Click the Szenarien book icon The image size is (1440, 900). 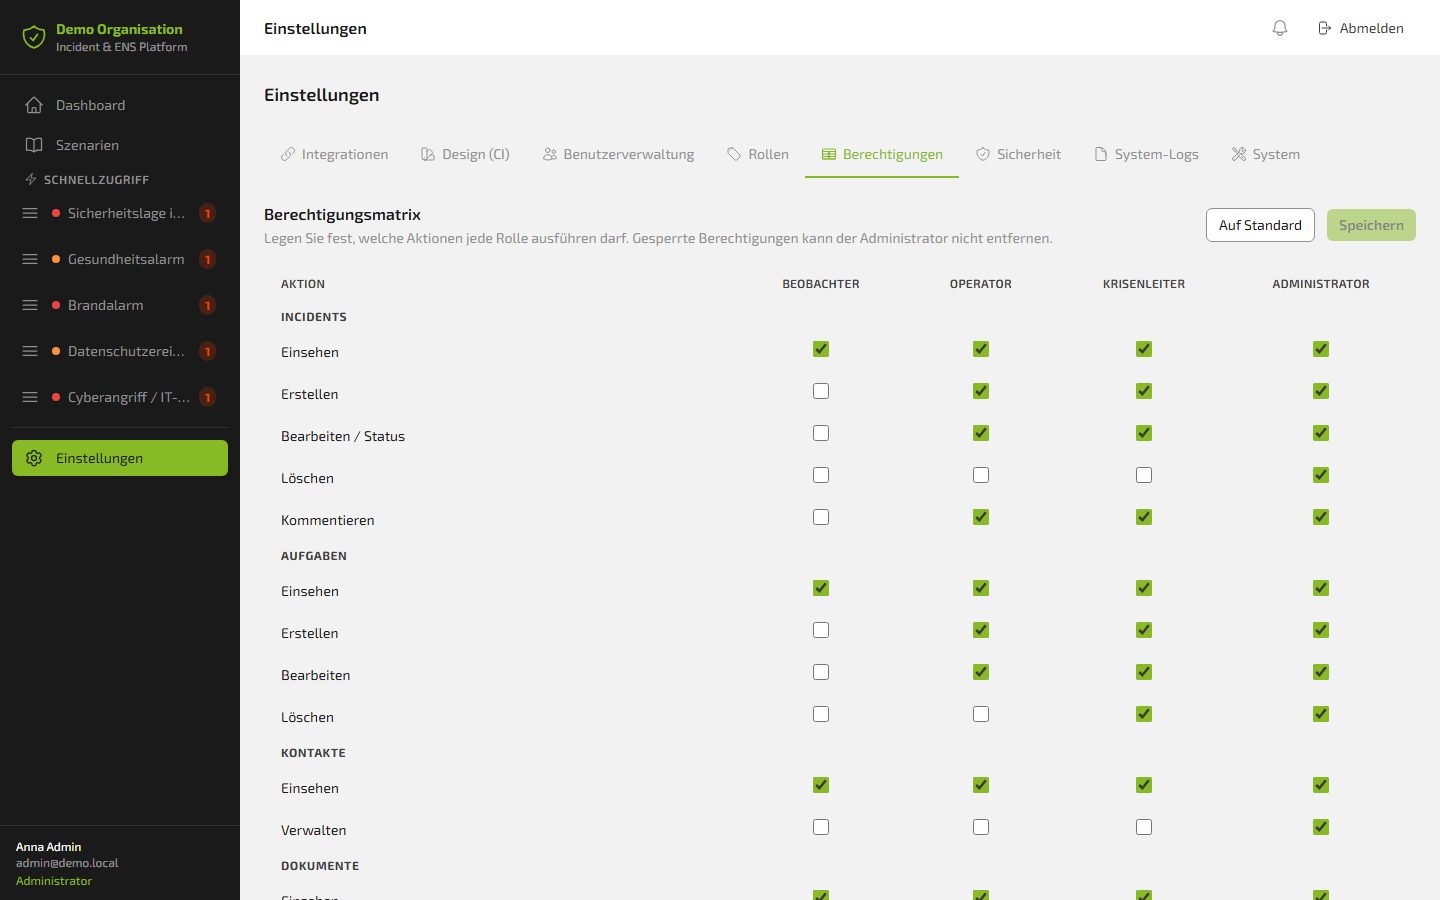[x=34, y=145]
